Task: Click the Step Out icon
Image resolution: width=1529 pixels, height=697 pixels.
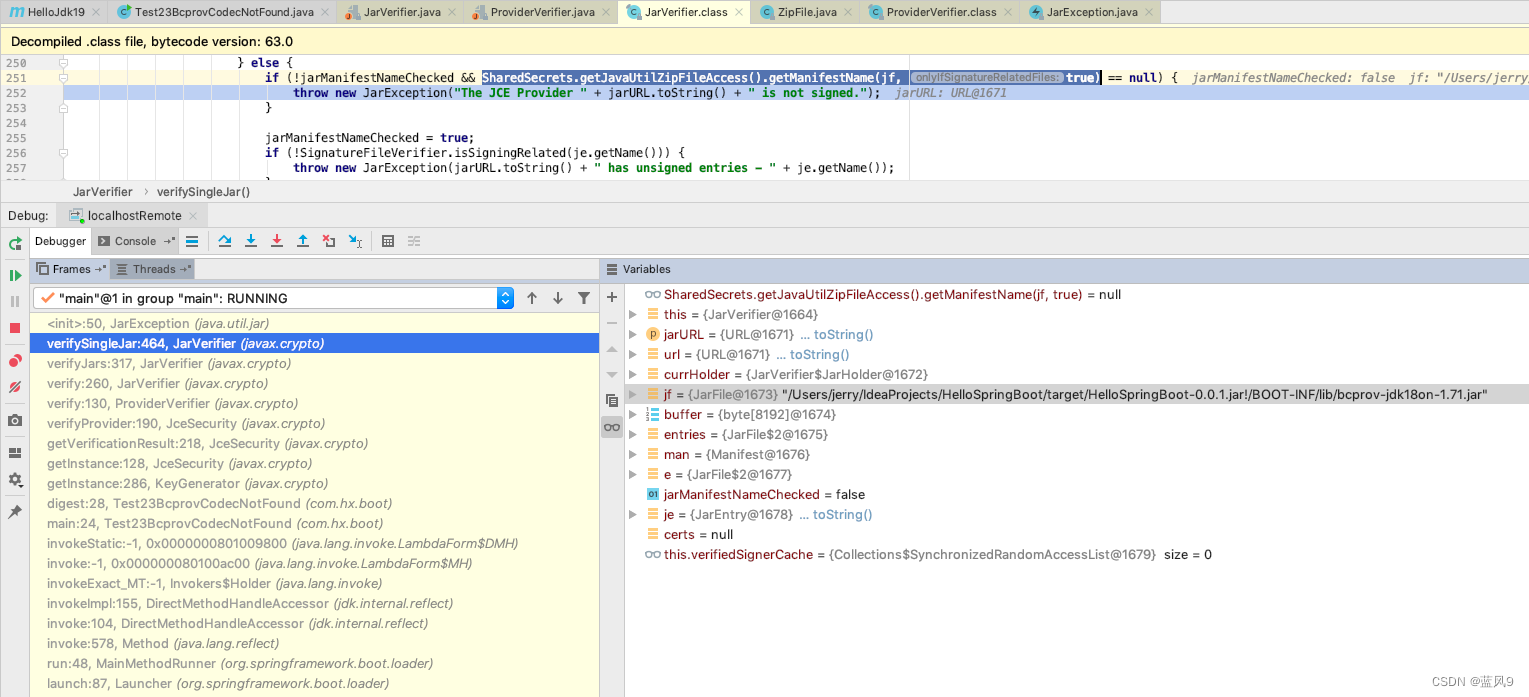Action: point(303,241)
